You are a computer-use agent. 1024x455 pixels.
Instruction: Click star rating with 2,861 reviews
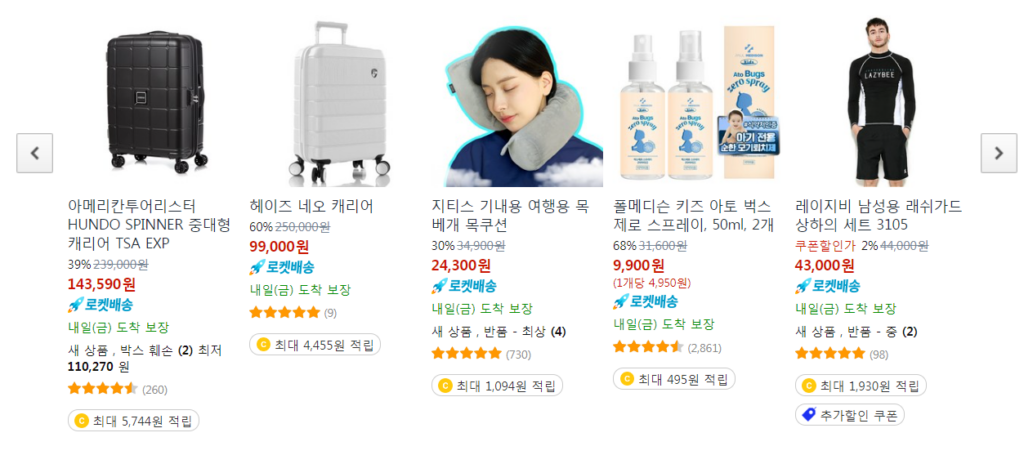[x=647, y=347]
